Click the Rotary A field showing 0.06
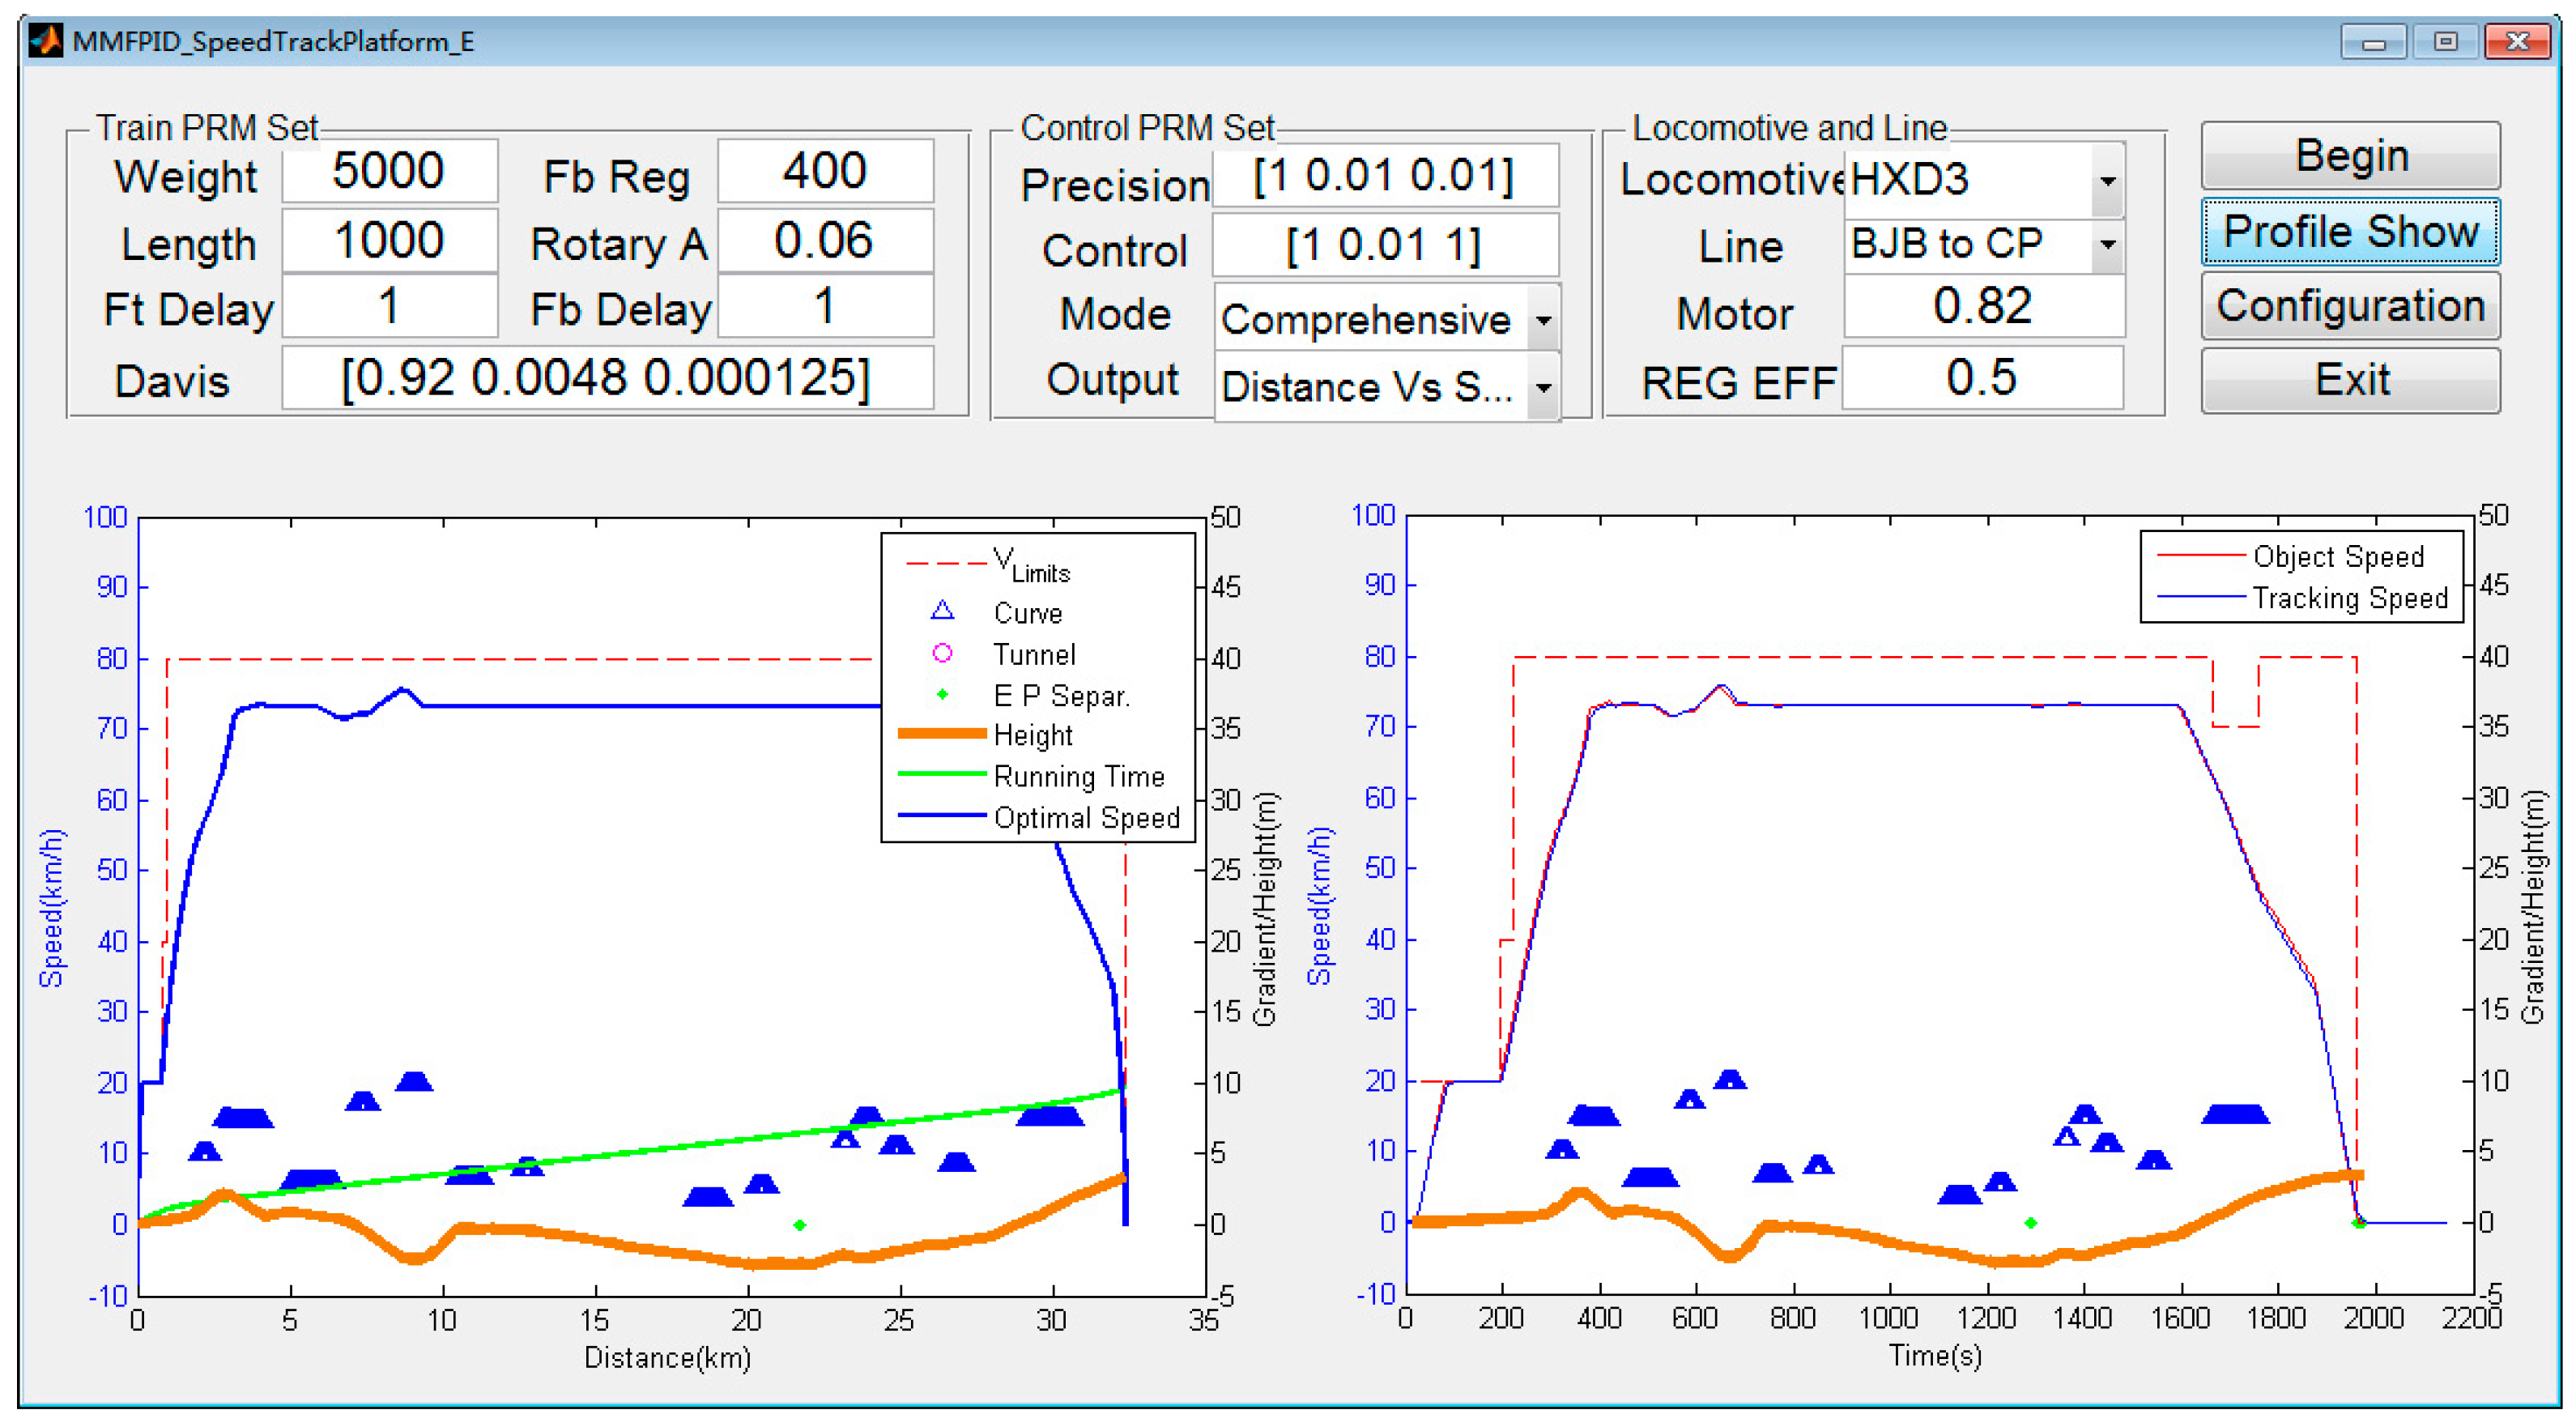The width and height of the screenshot is (2576, 1427). (x=824, y=241)
